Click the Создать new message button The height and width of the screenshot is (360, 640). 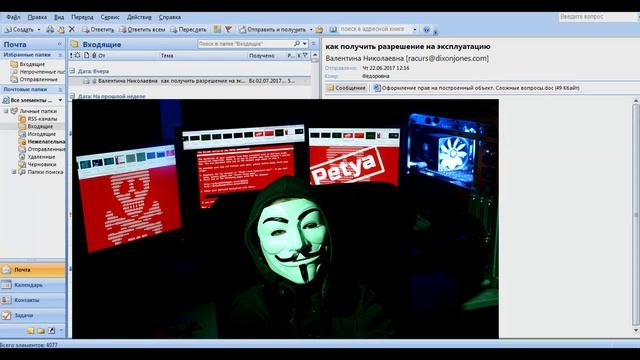[x=20, y=29]
